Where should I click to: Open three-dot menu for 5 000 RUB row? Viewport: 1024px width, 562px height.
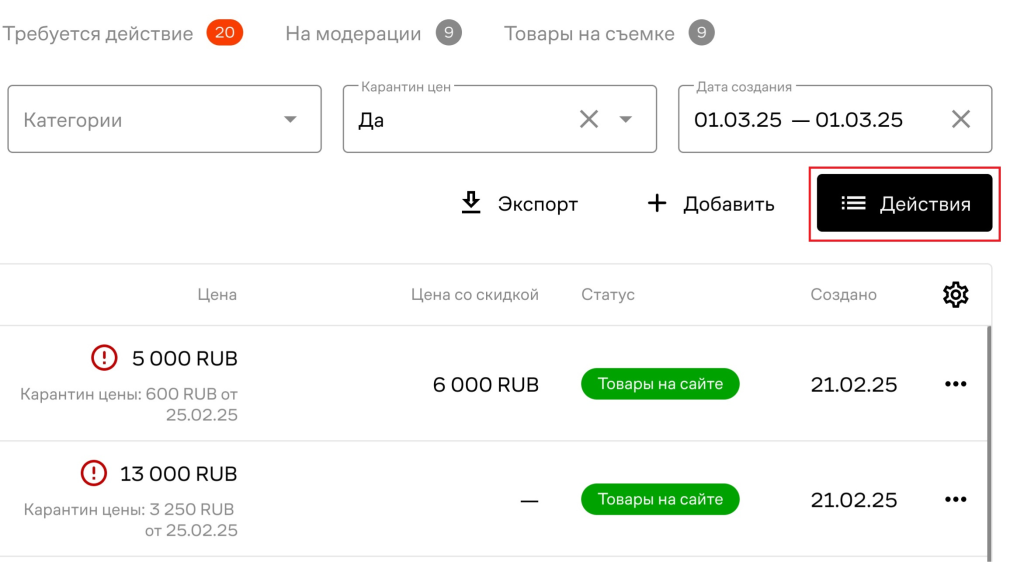[955, 384]
